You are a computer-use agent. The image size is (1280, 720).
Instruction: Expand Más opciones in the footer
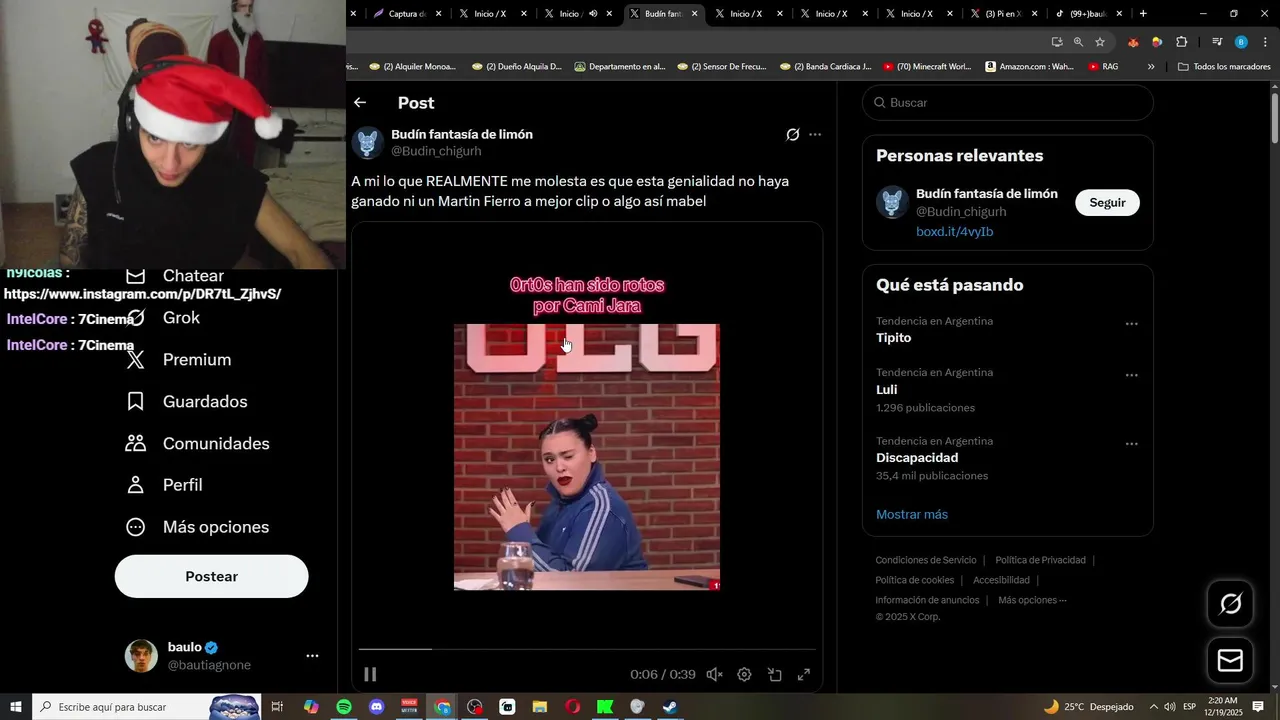point(1032,600)
